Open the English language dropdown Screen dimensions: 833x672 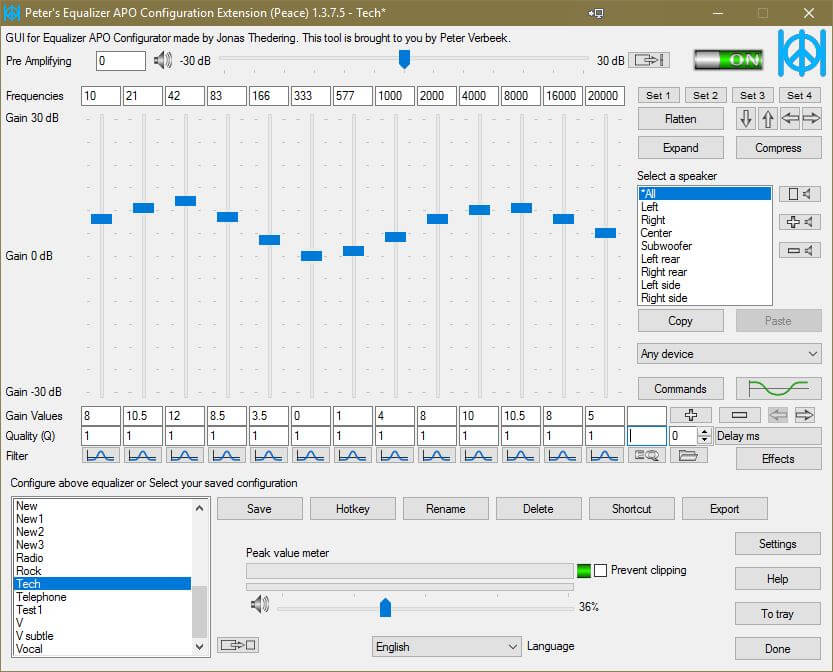[446, 646]
